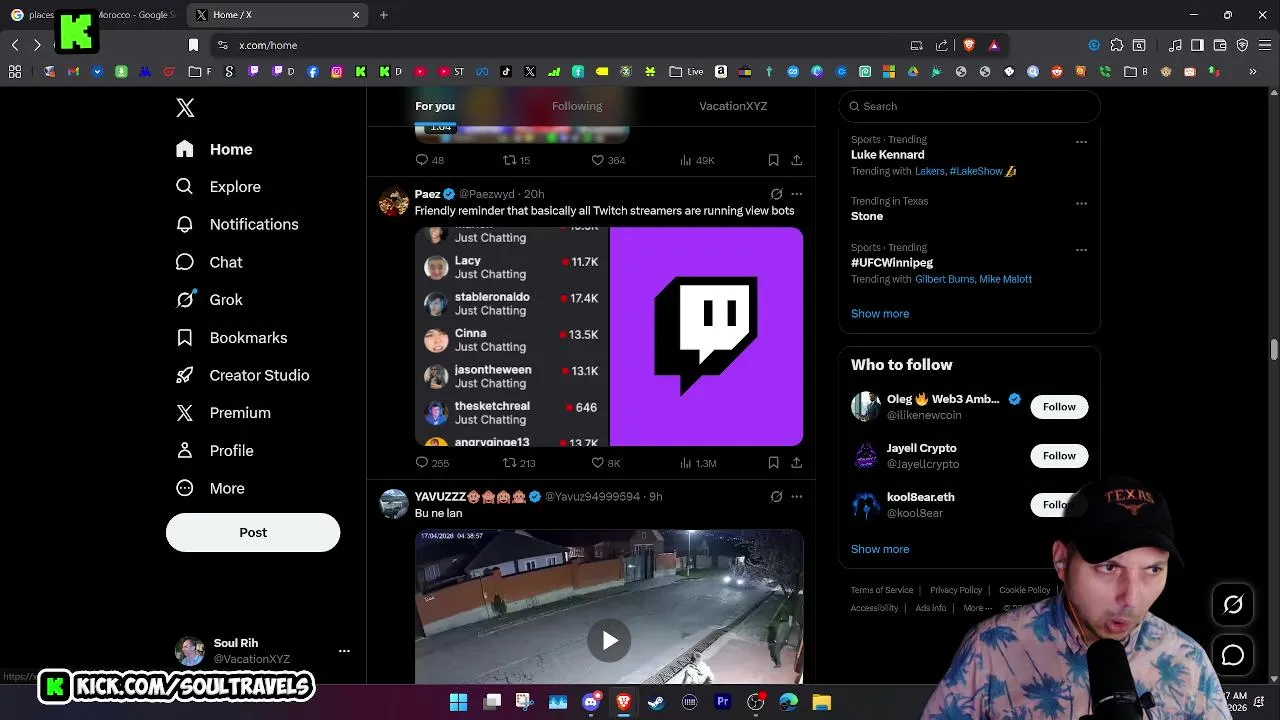The image size is (1280, 720).
Task: Open Grok in the sidebar
Action: 209,300
